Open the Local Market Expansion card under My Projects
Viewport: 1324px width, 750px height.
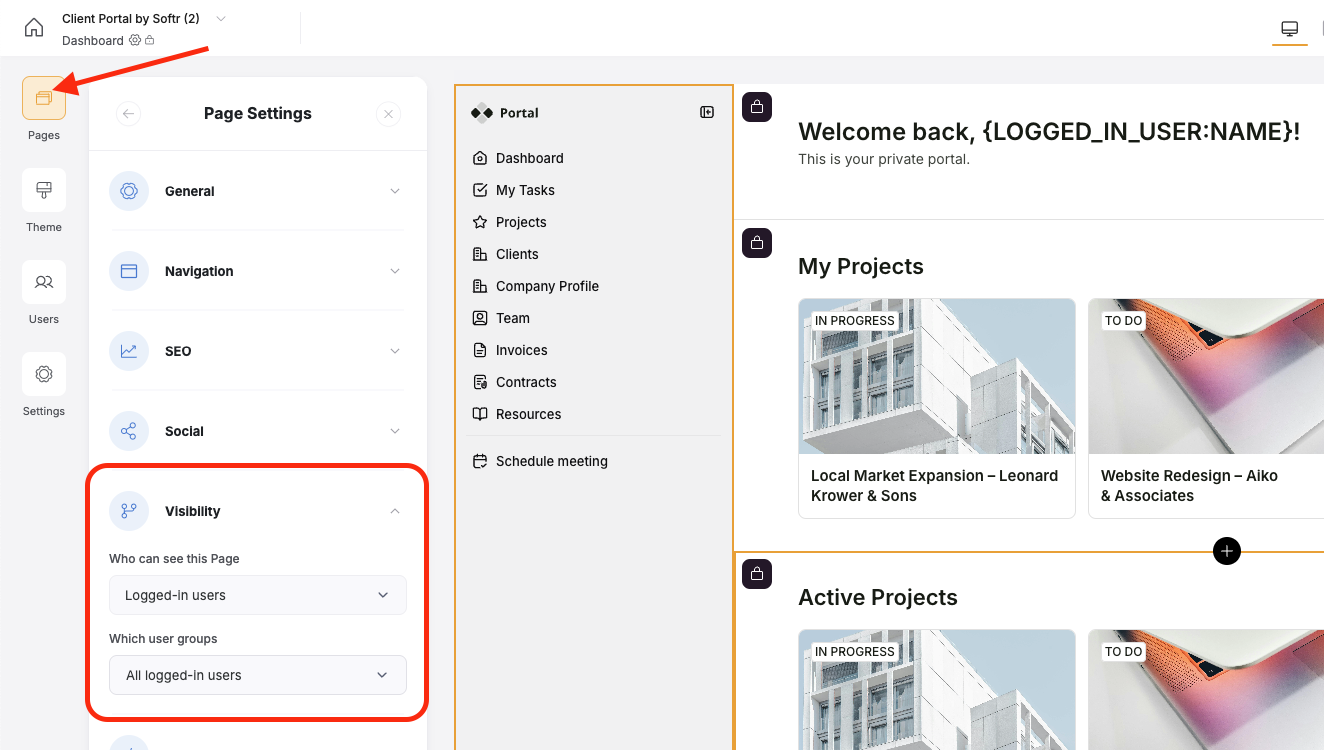point(937,408)
